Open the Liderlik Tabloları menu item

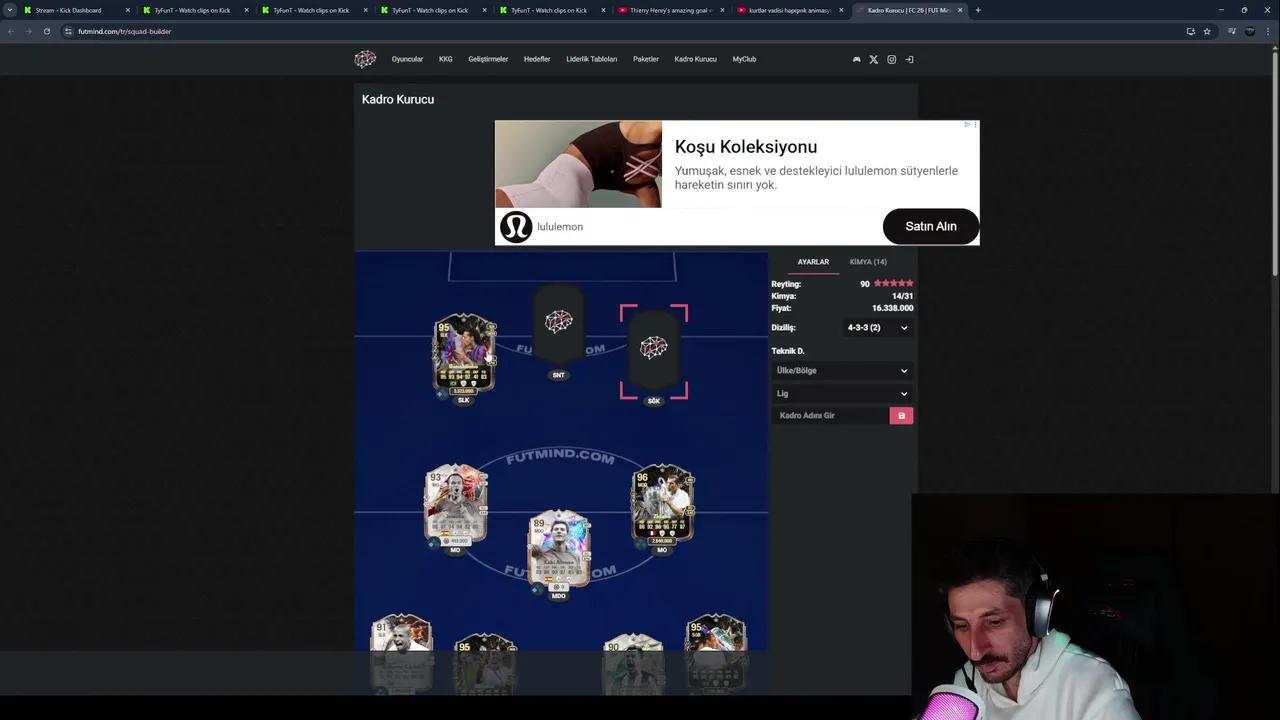pyautogui.click(x=592, y=59)
